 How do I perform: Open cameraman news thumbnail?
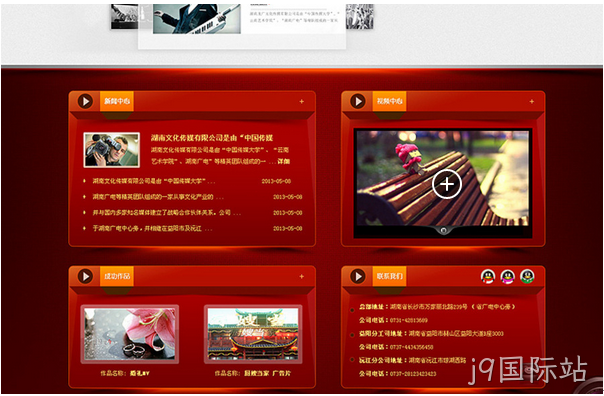[x=112, y=150]
